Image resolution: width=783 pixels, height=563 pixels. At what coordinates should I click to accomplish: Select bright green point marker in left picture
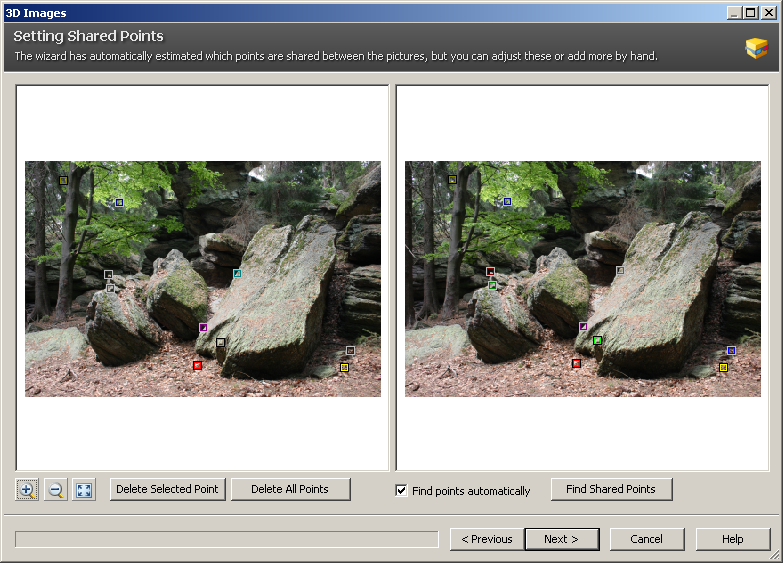(220, 342)
